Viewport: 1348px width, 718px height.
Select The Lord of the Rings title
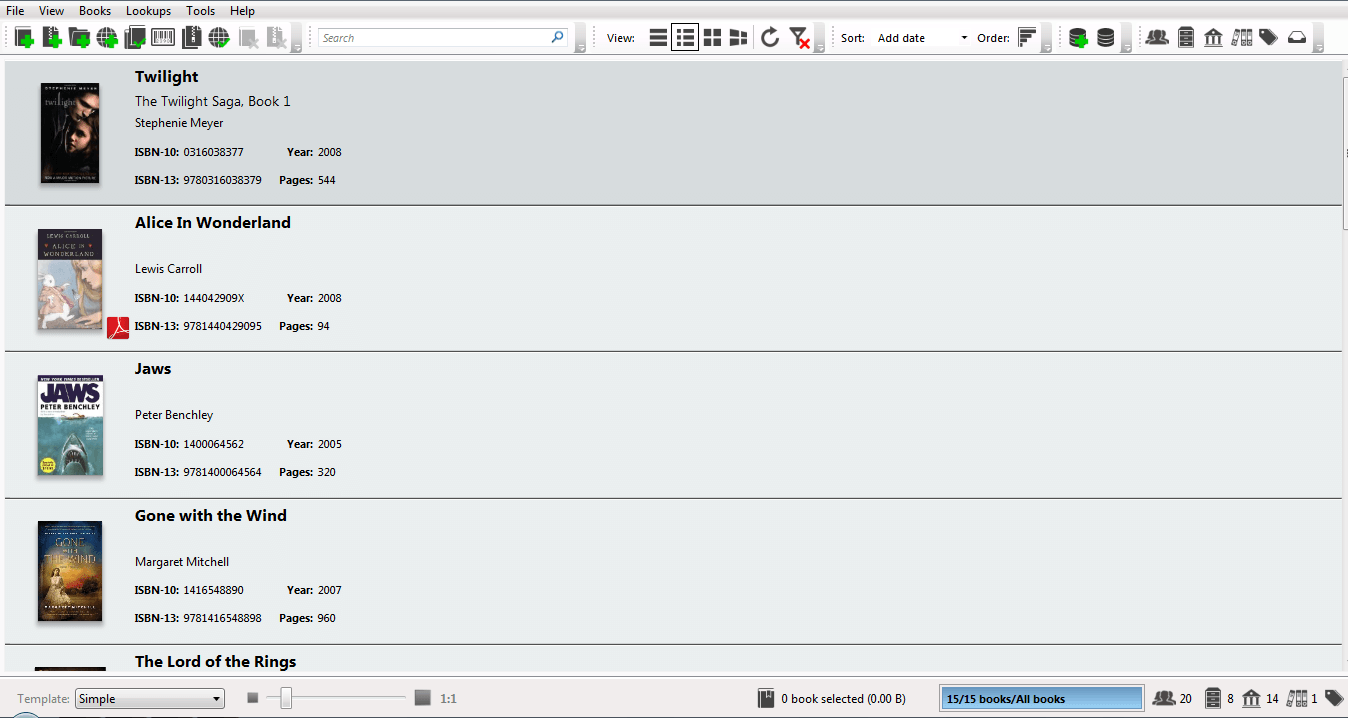(x=216, y=662)
